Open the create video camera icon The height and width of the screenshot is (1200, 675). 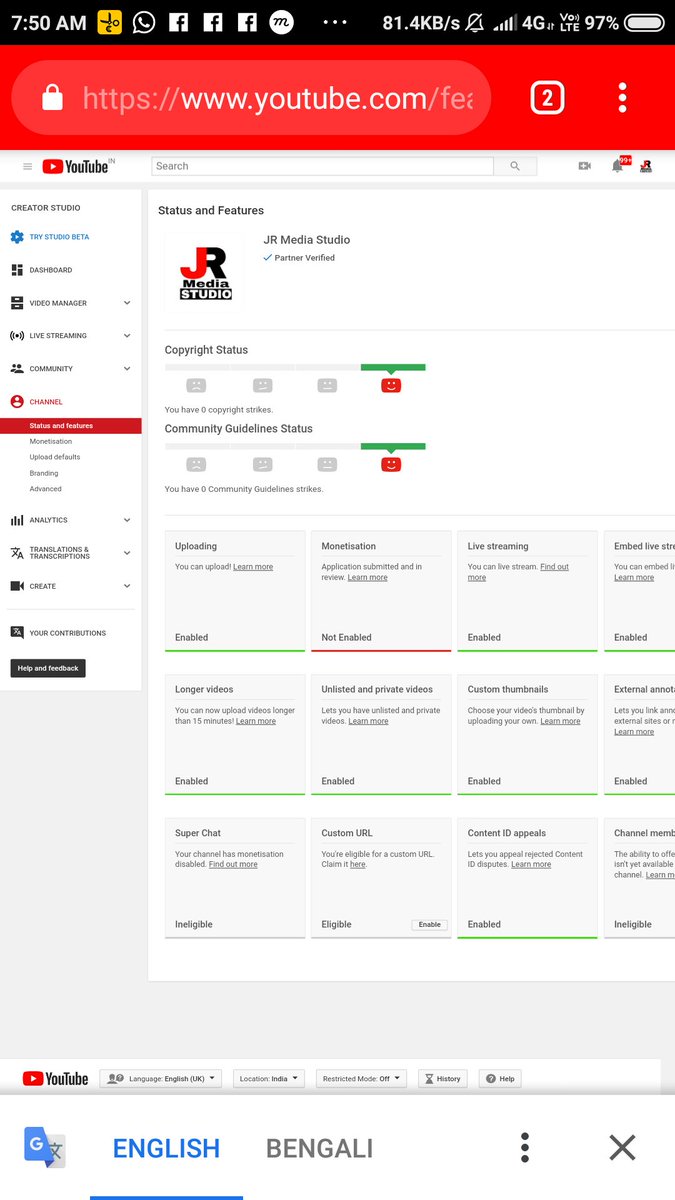tap(585, 166)
